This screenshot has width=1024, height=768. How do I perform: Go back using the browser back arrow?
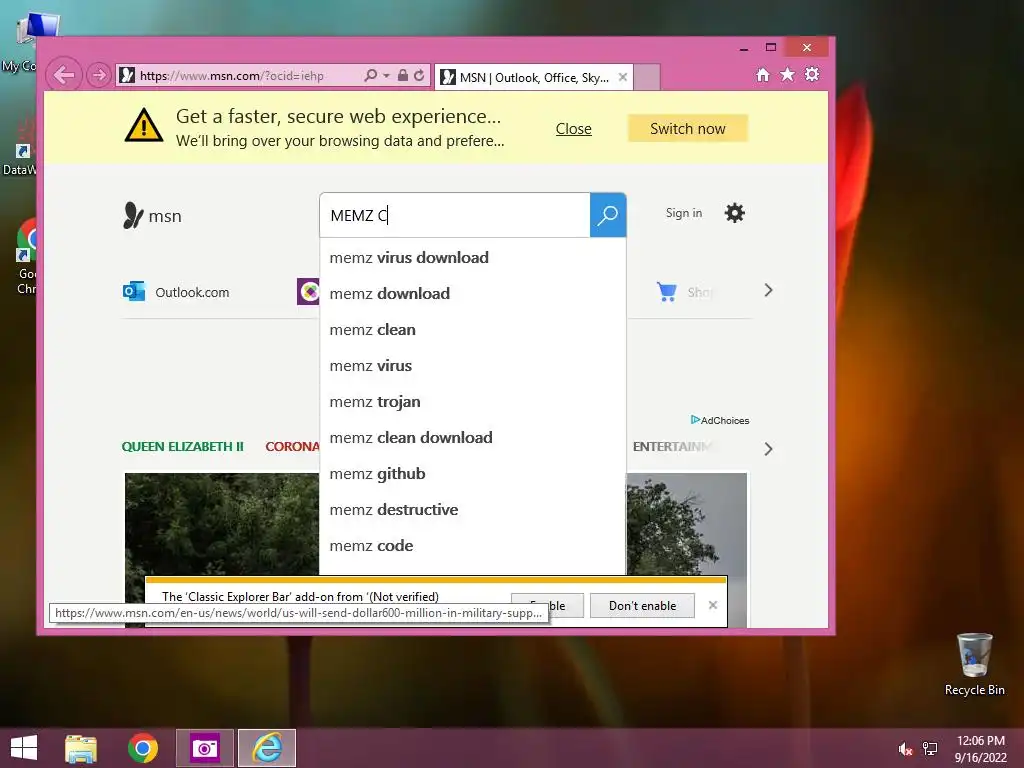64,75
